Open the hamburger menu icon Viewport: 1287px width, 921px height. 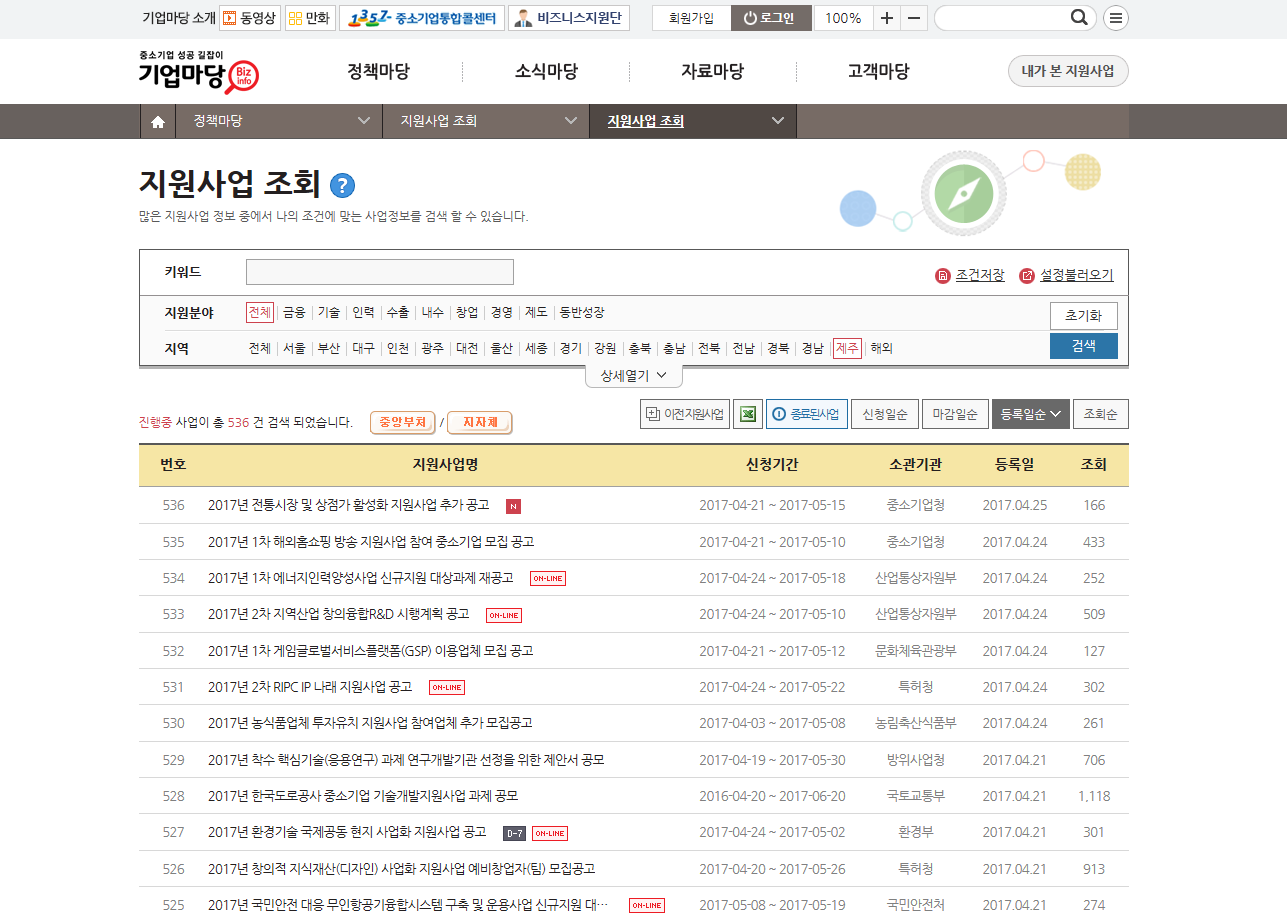[x=1116, y=18]
